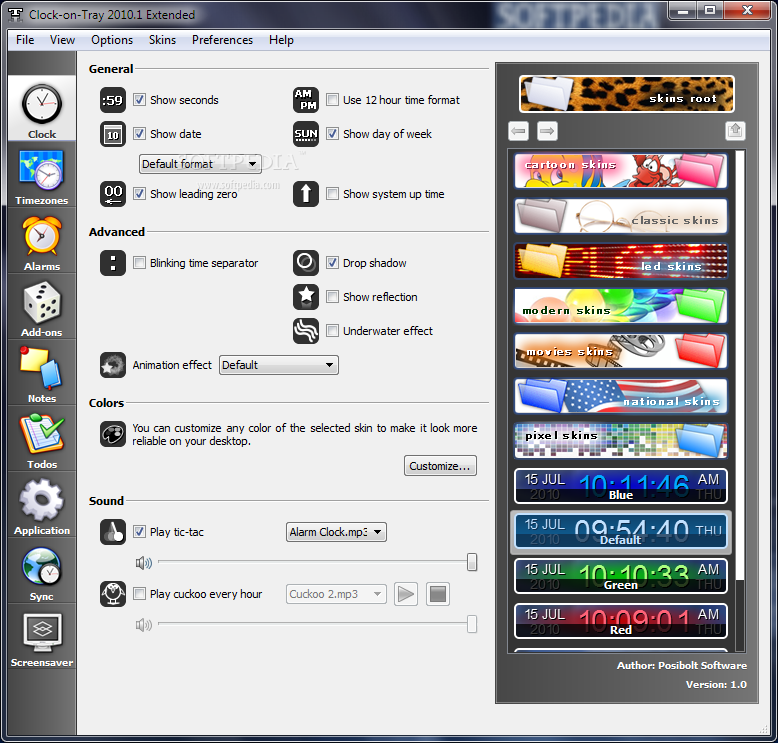Toggle Play tic-tac checkbox
Screen dimensions: 778x743
click(139, 532)
